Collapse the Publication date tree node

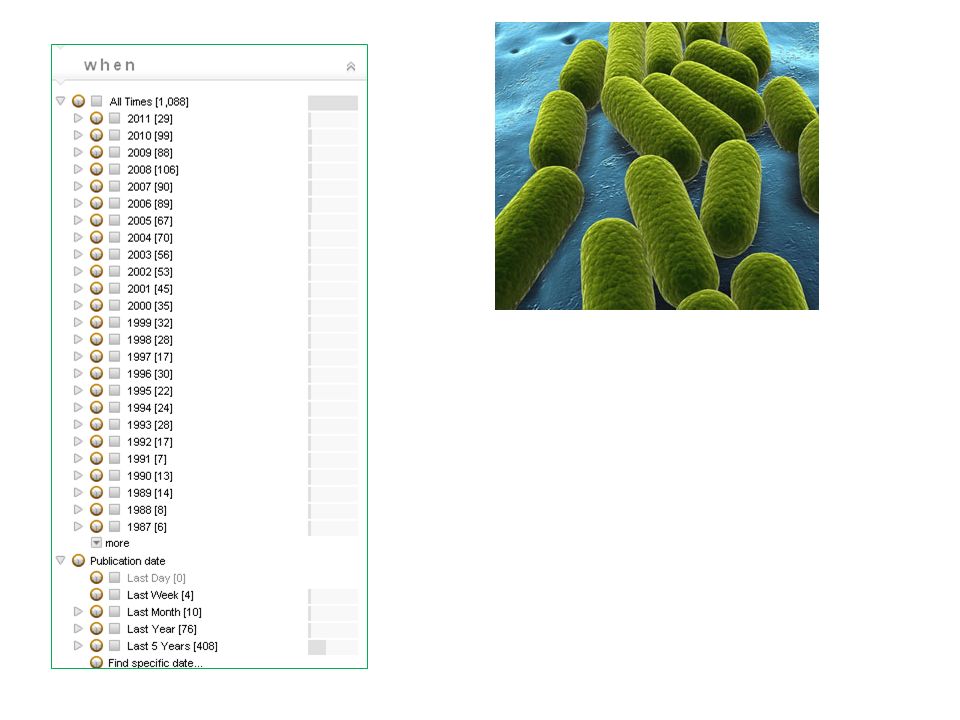61,560
